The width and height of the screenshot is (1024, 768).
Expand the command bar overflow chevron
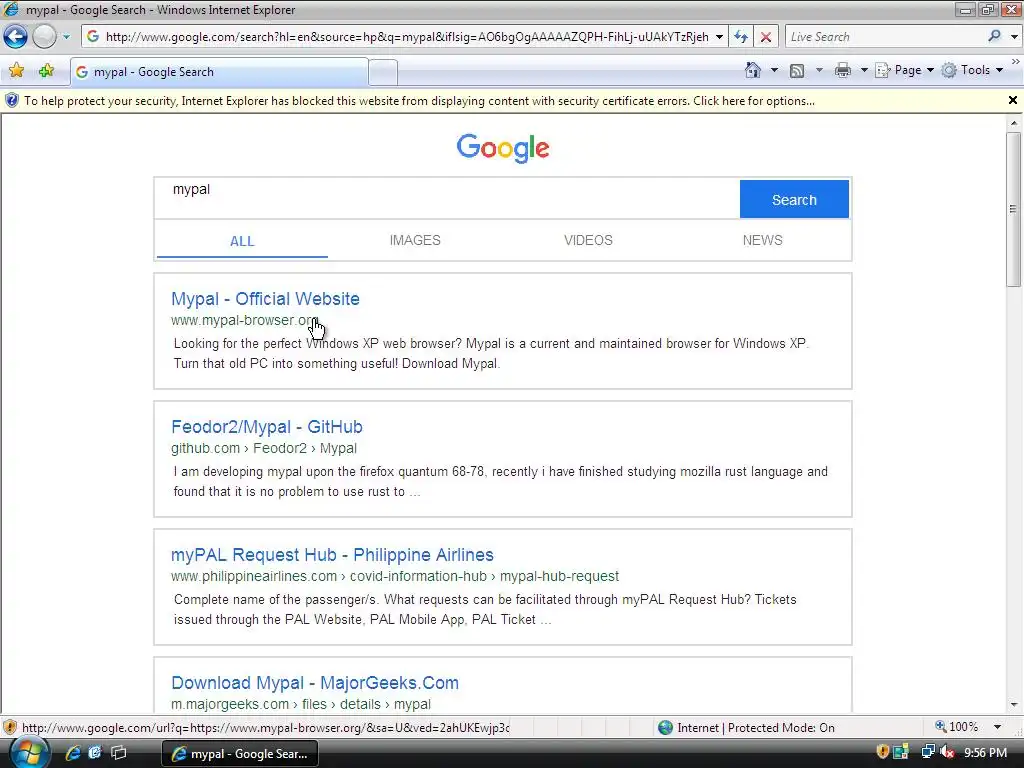coord(1016,61)
